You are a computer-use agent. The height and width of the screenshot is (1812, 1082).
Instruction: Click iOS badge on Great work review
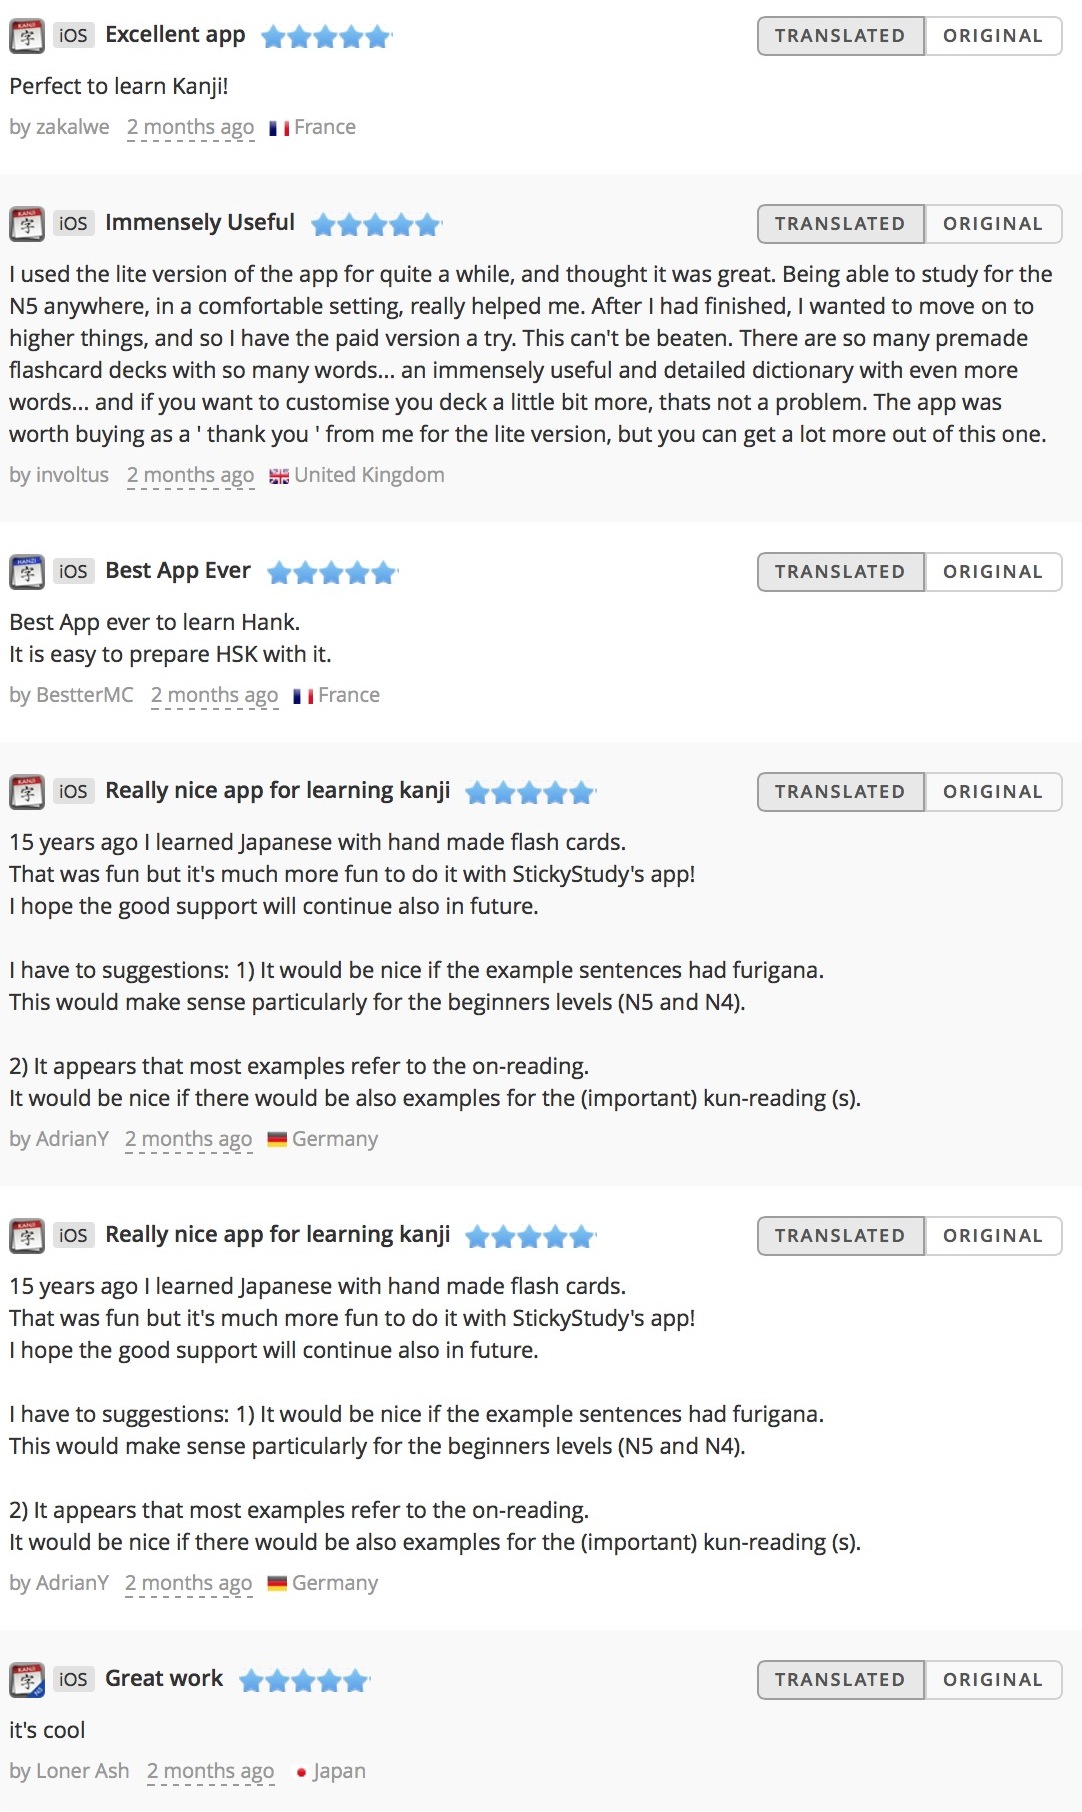(73, 1680)
